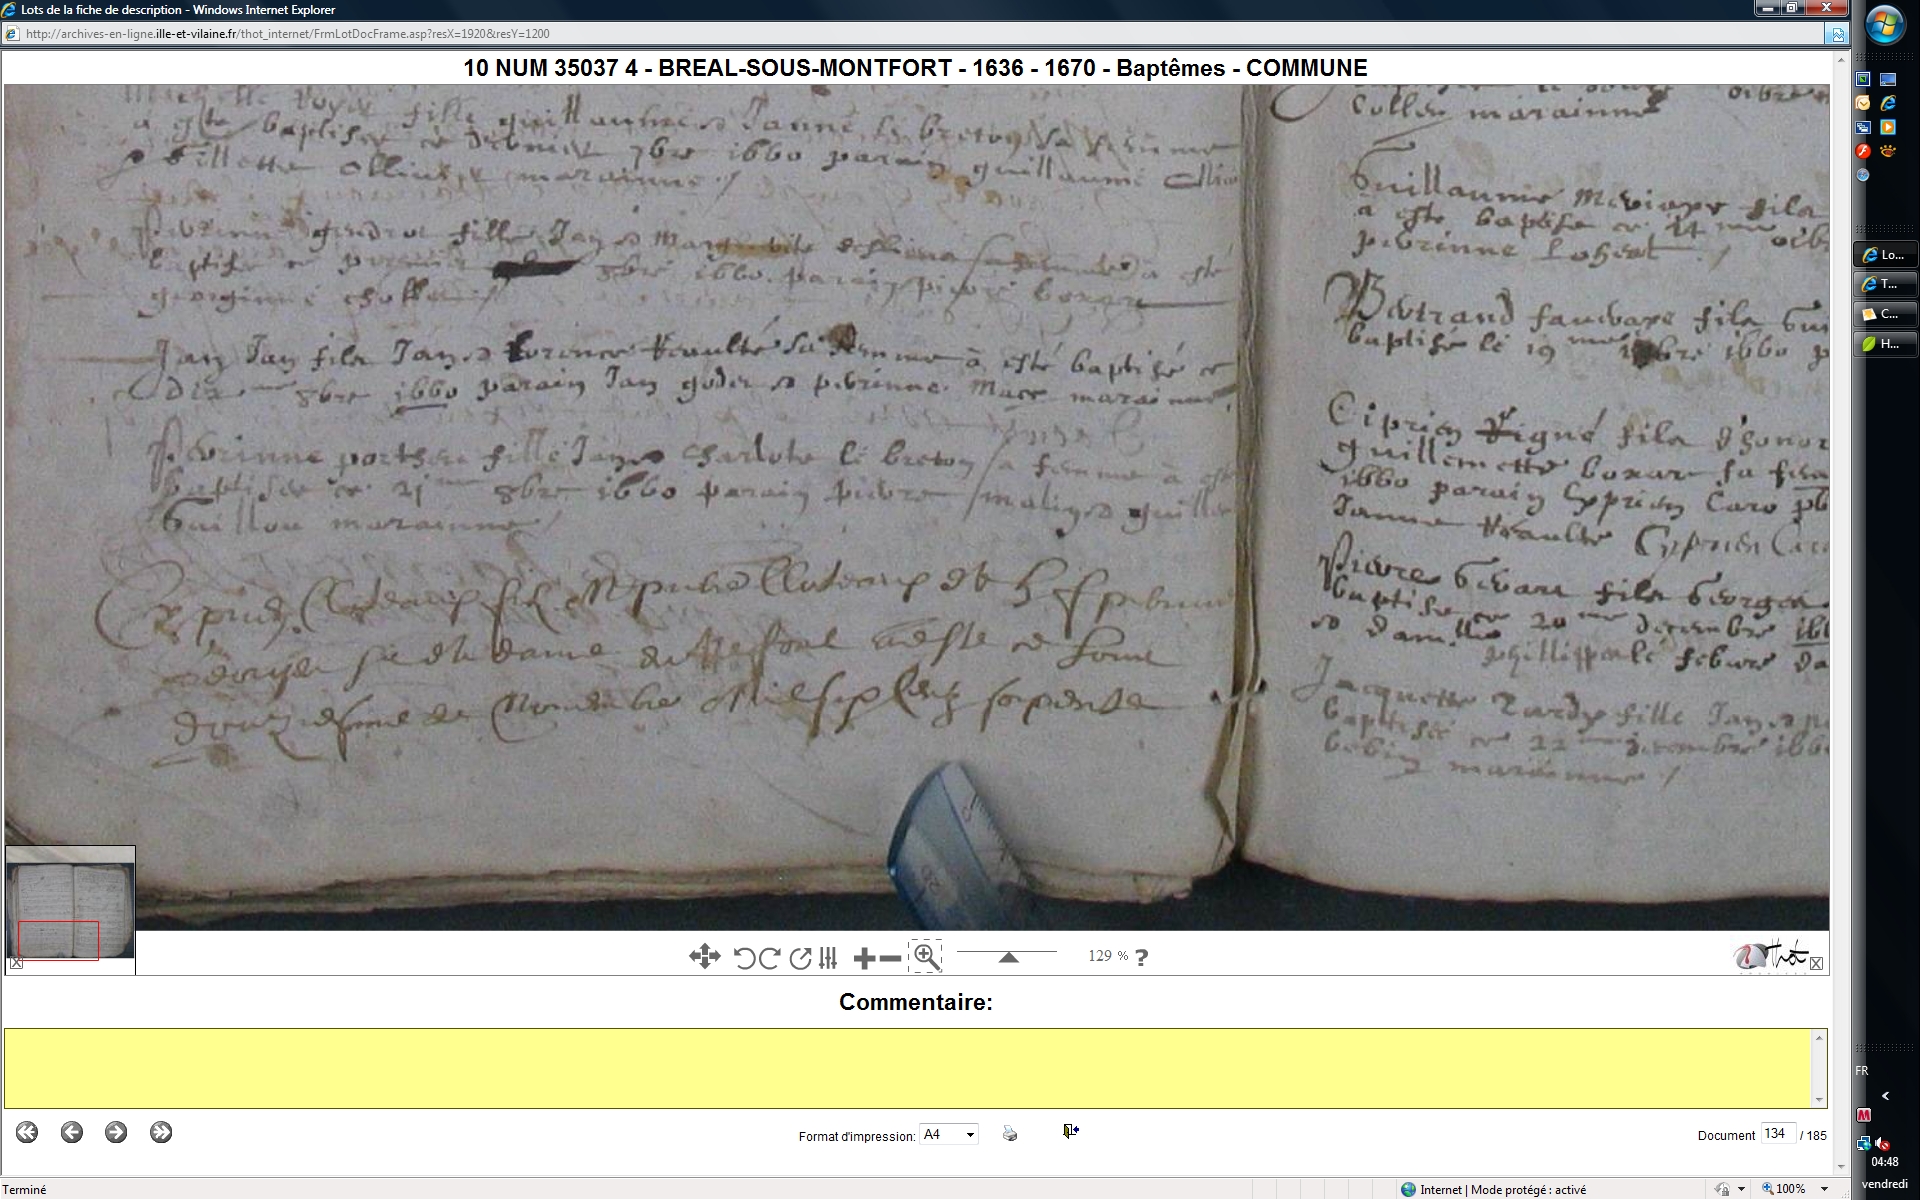Screen dimensions: 1920x1200
Task: Go to the previous document
Action: 71,1132
